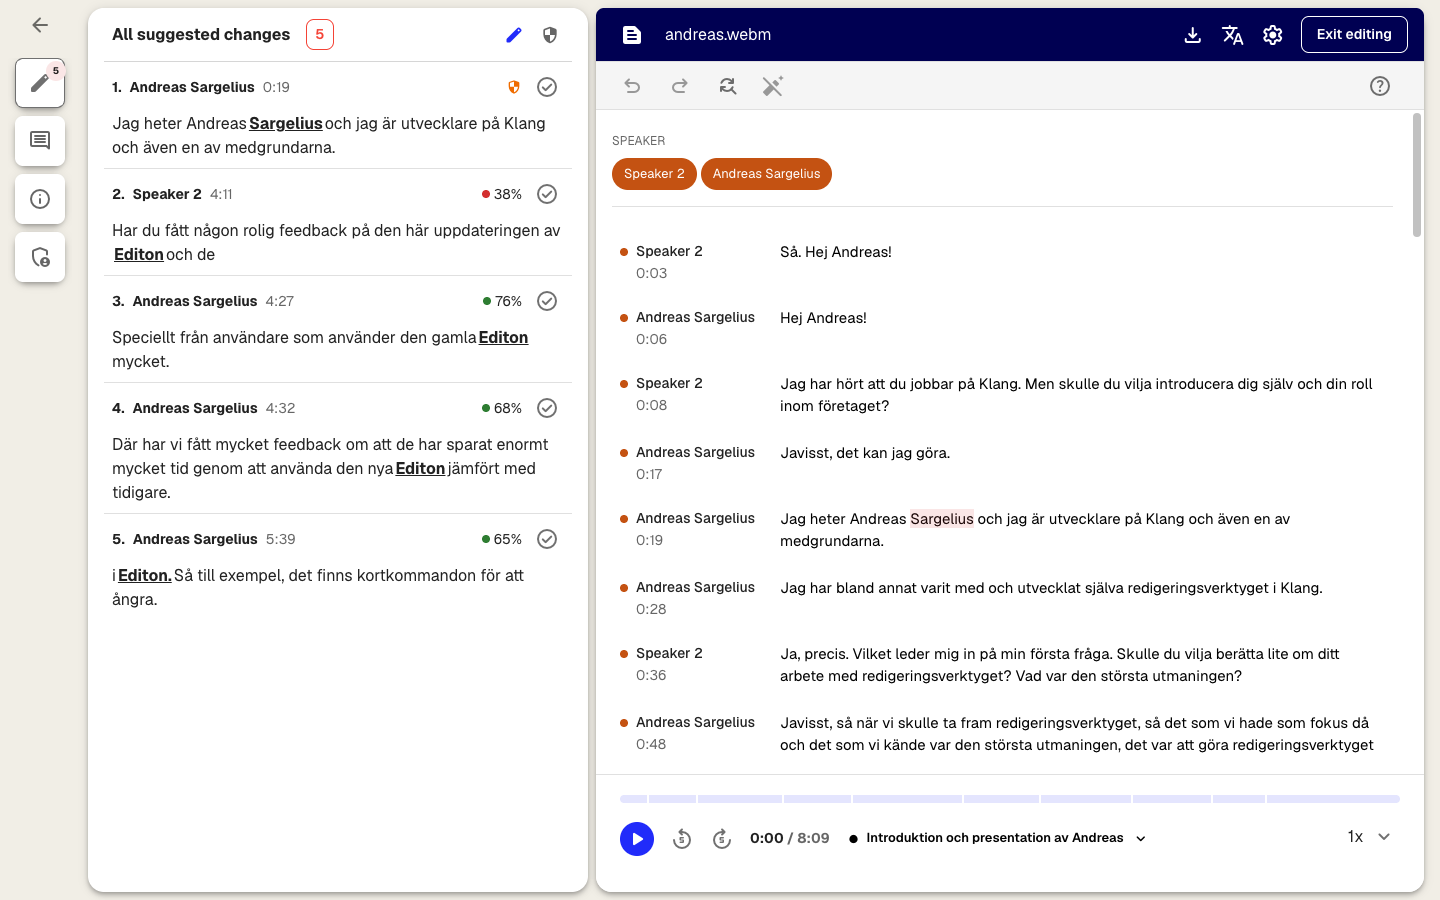The image size is (1440, 900).
Task: Open the suggested changes pencil sidebar tab
Action: click(40, 83)
